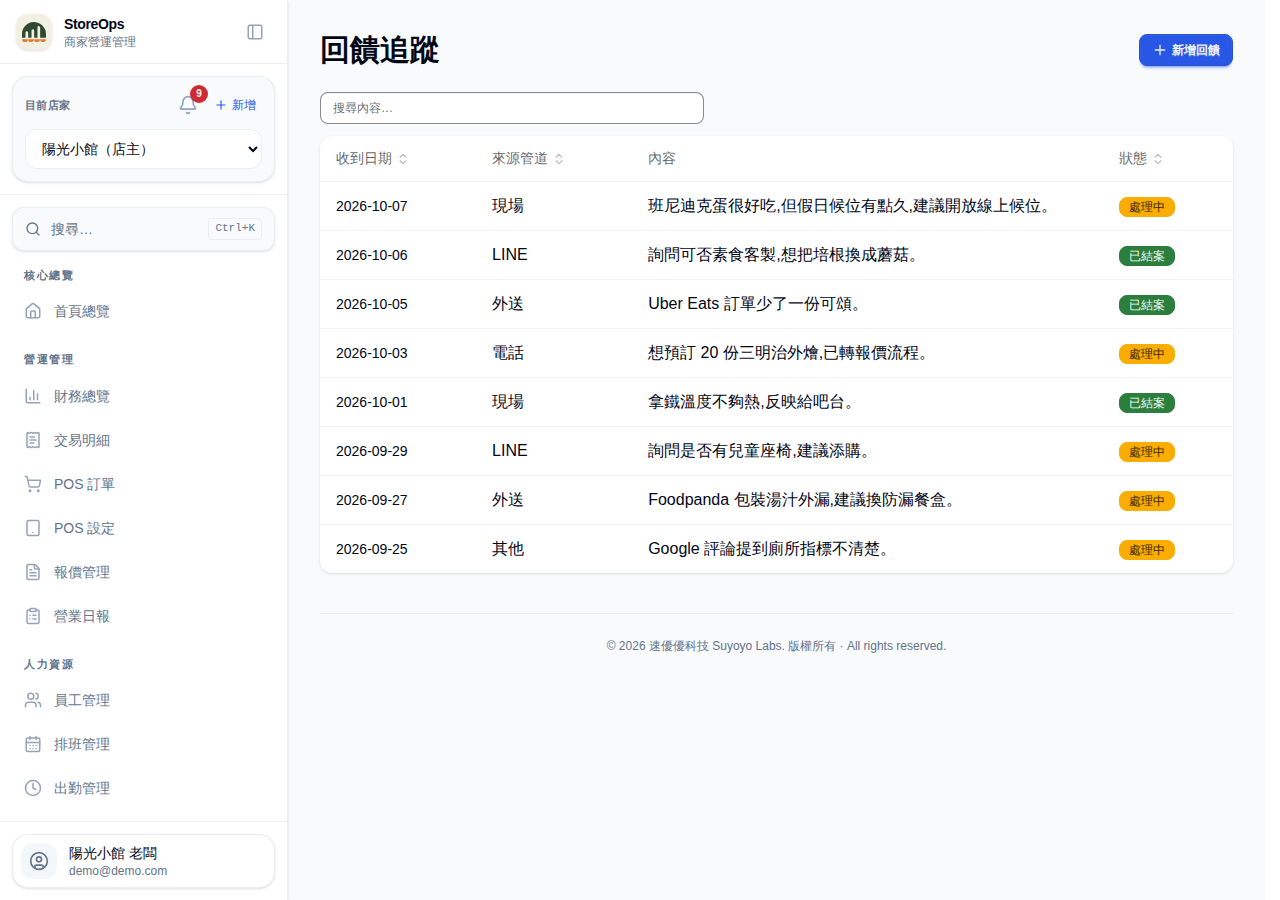Click the document icon beside 交易明細

33,440
